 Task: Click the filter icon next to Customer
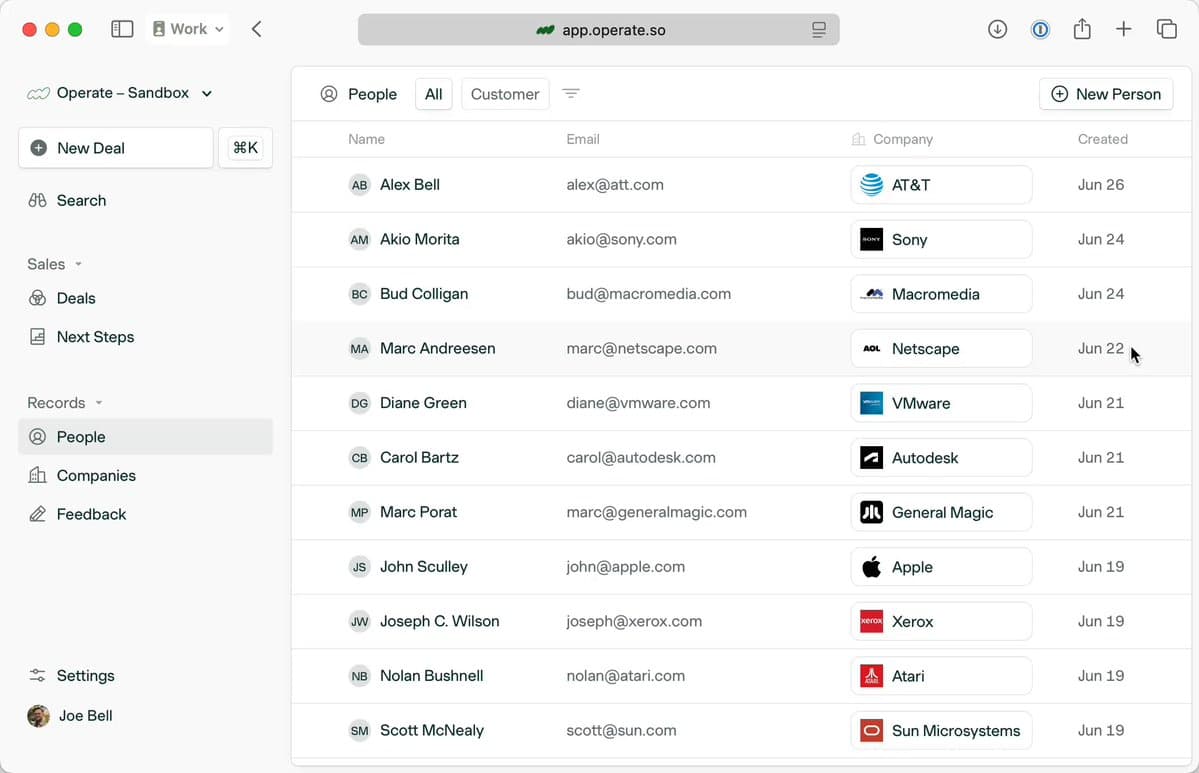coord(571,94)
